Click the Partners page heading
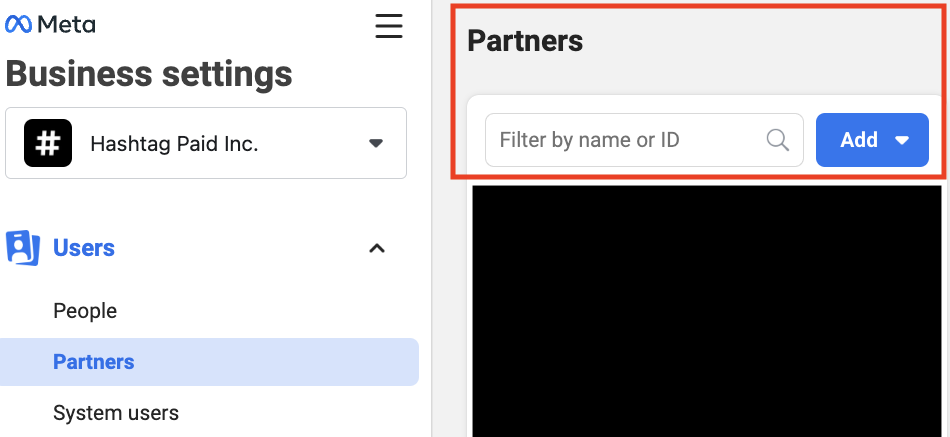 (x=525, y=41)
